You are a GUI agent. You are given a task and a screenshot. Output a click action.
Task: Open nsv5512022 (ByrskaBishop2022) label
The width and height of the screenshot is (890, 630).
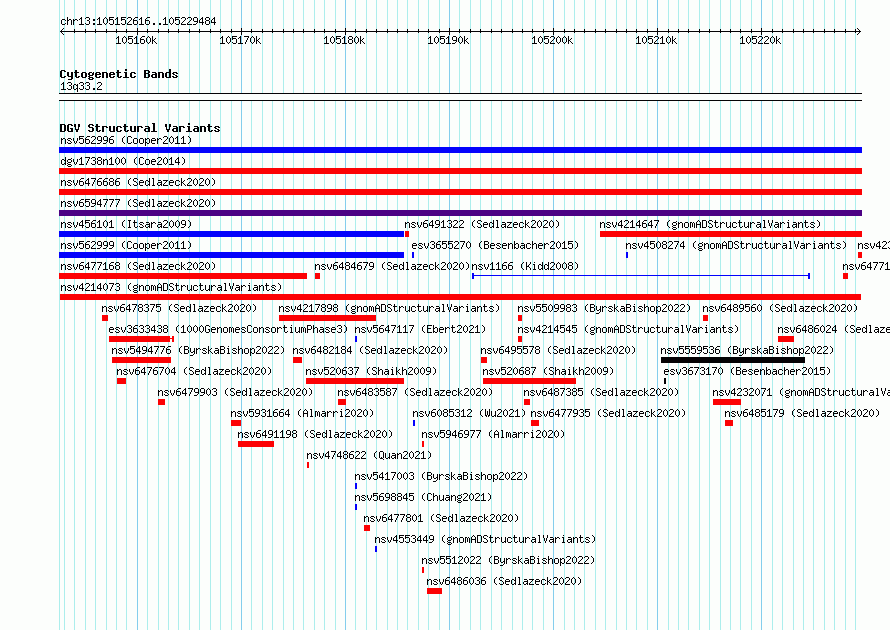[508, 560]
